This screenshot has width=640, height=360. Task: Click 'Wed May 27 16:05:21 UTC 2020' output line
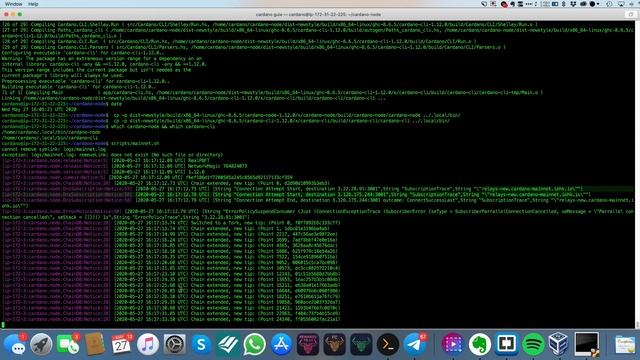(x=39, y=109)
